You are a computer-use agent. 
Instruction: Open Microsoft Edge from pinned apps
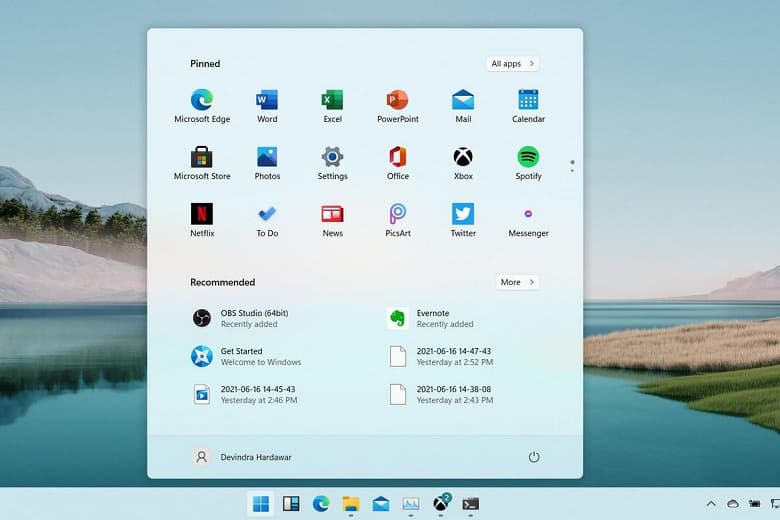tap(202, 106)
